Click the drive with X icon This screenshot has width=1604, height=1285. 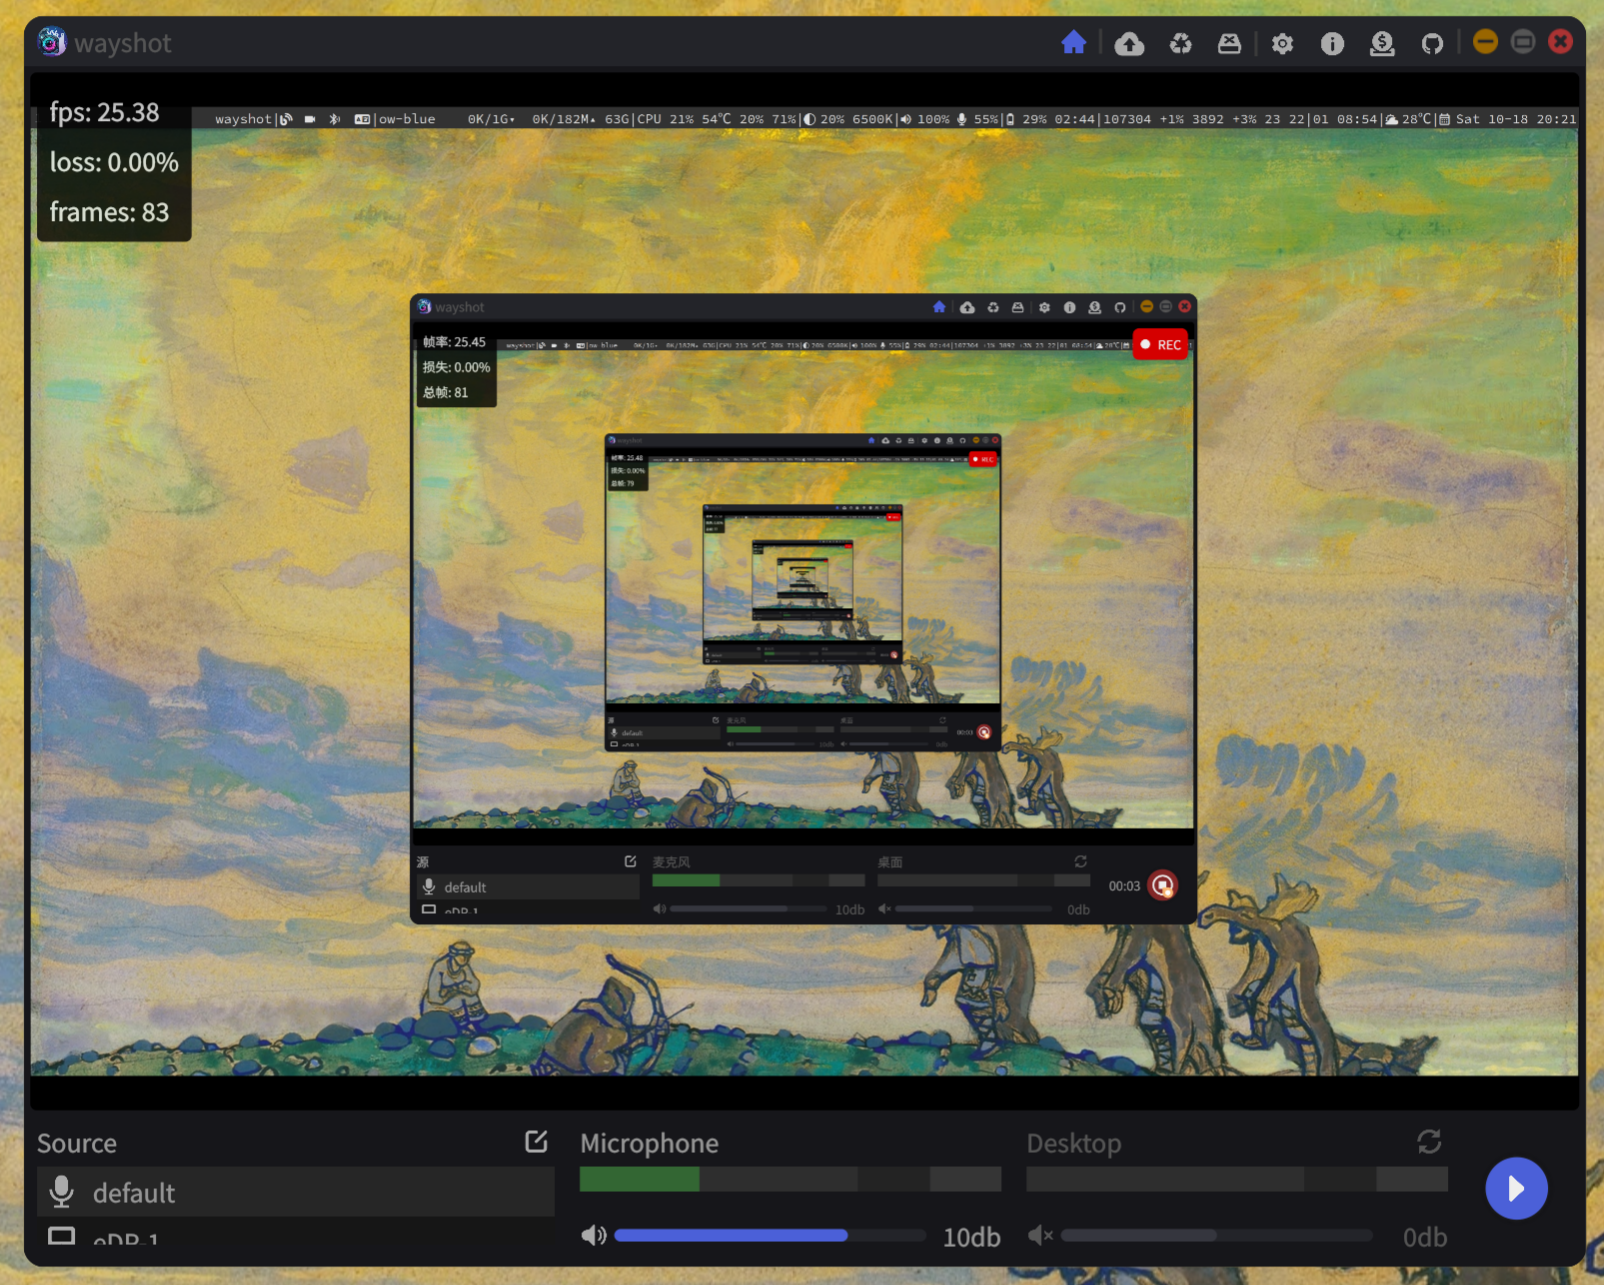[1229, 43]
